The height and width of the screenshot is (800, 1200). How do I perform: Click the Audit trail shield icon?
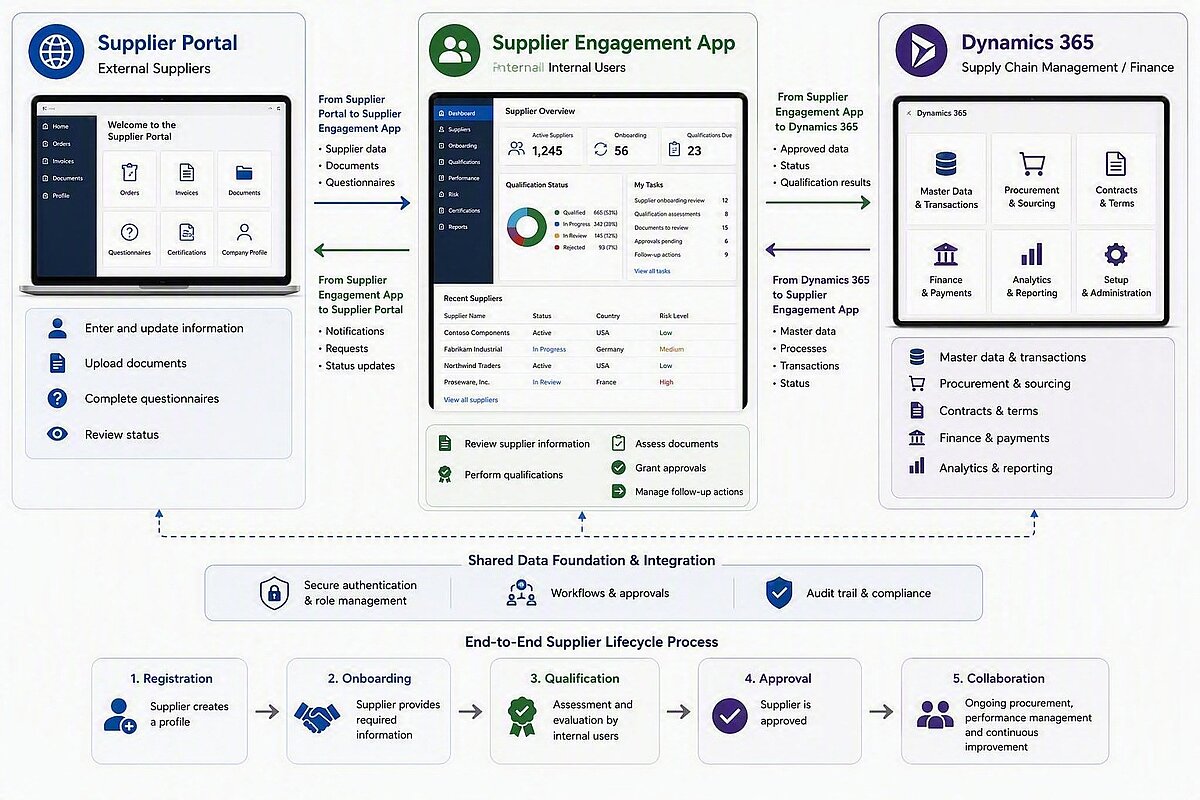(778, 593)
